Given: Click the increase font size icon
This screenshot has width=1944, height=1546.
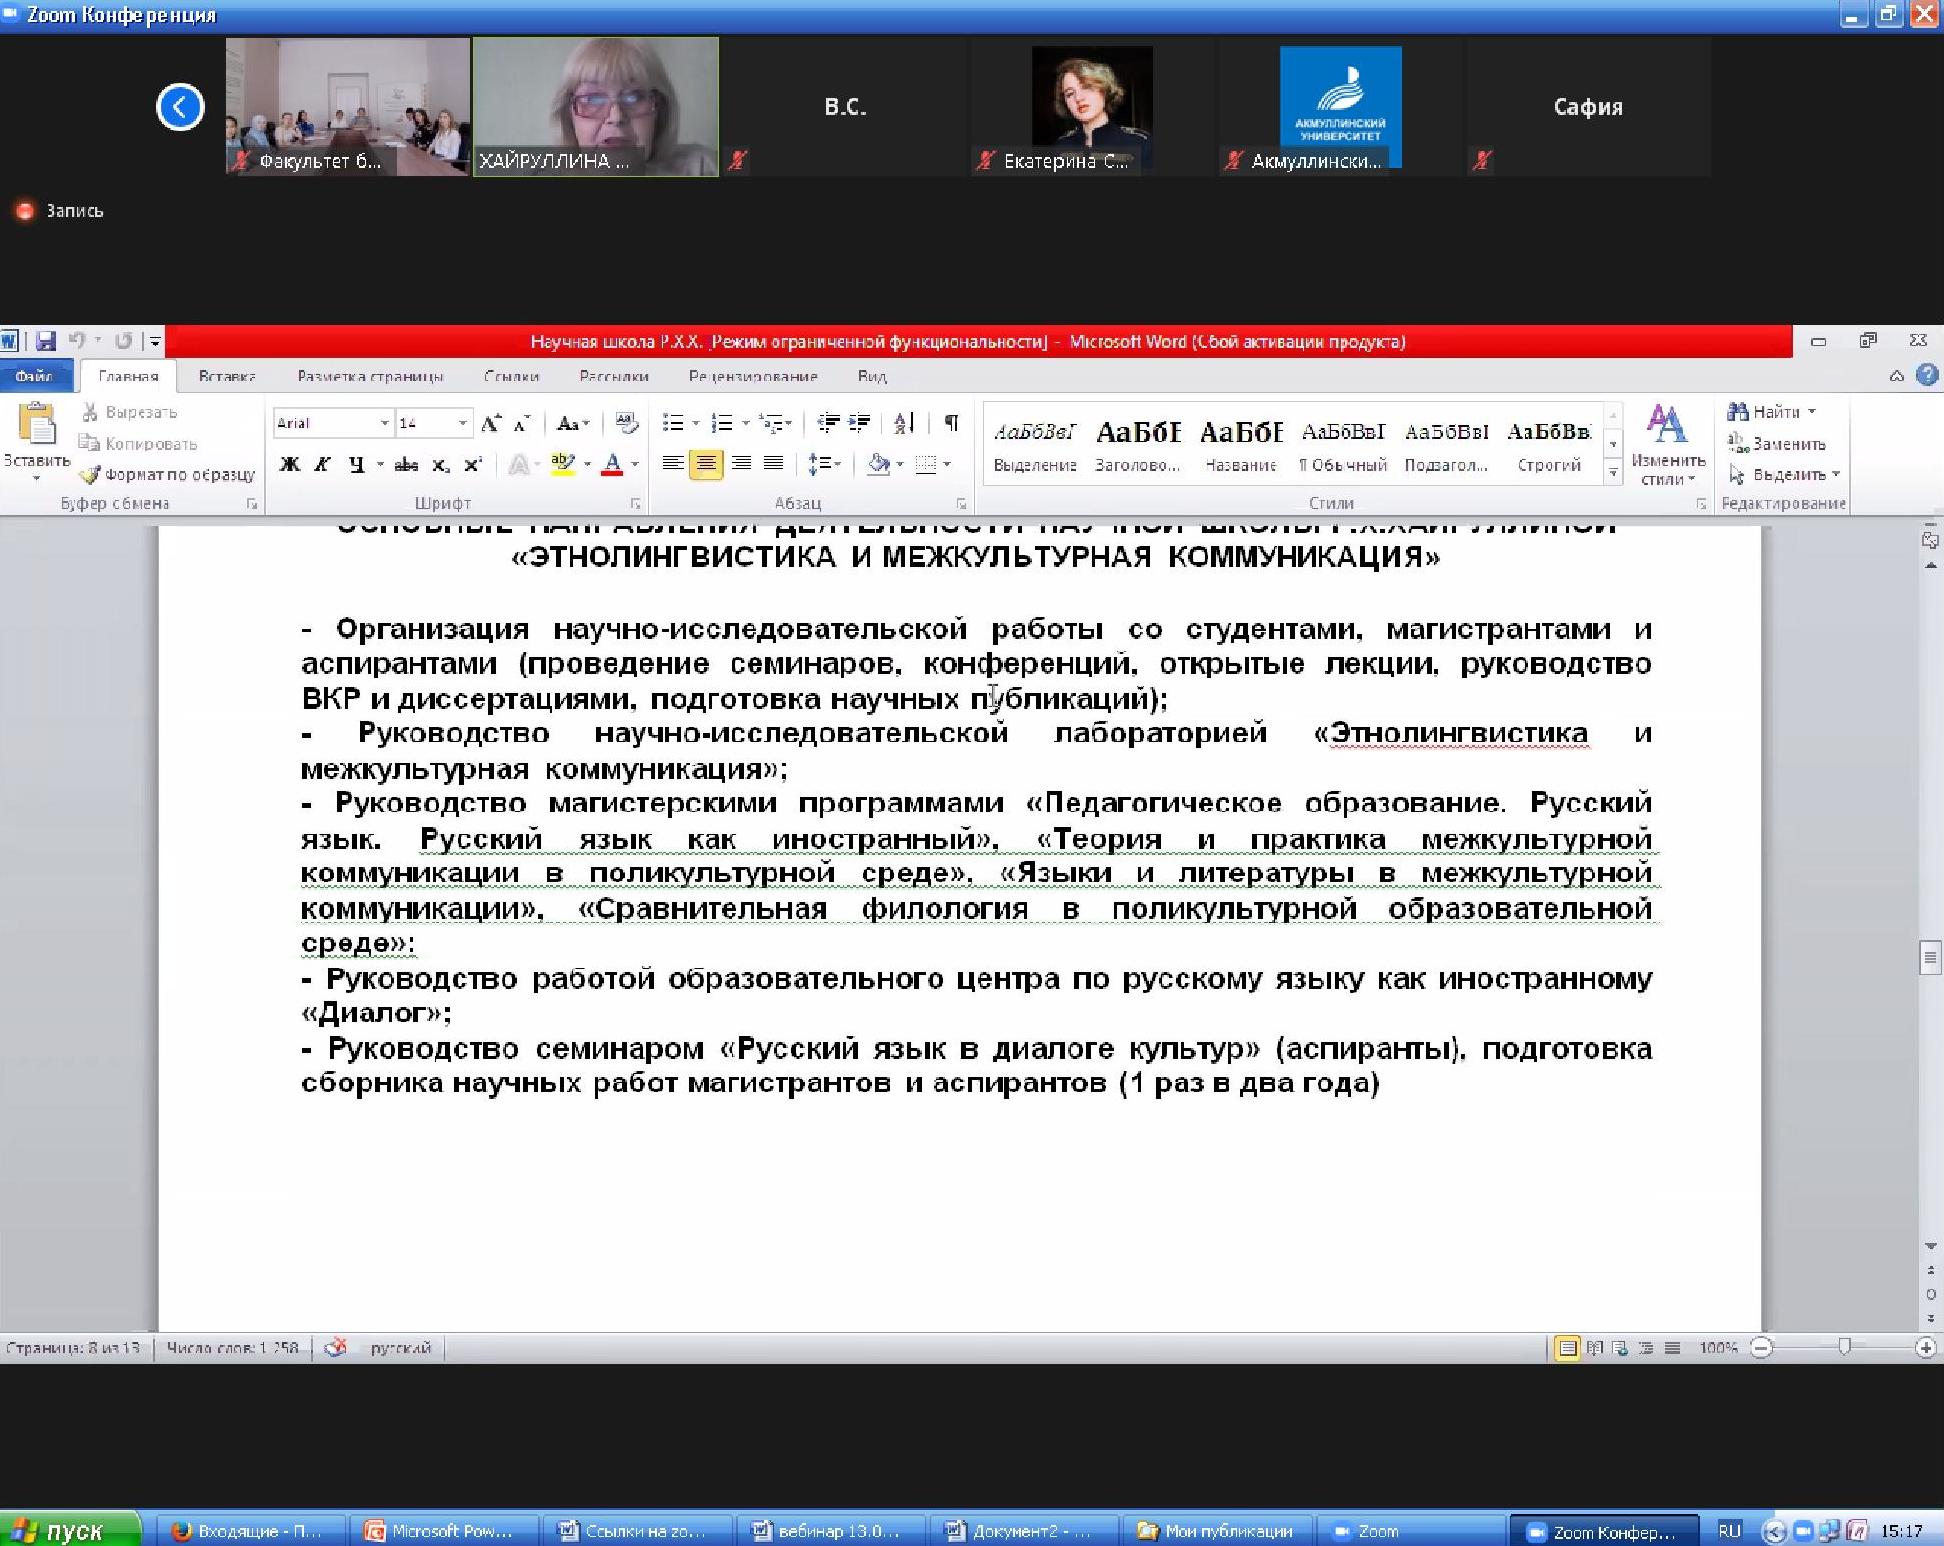Looking at the screenshot, I should point(490,423).
